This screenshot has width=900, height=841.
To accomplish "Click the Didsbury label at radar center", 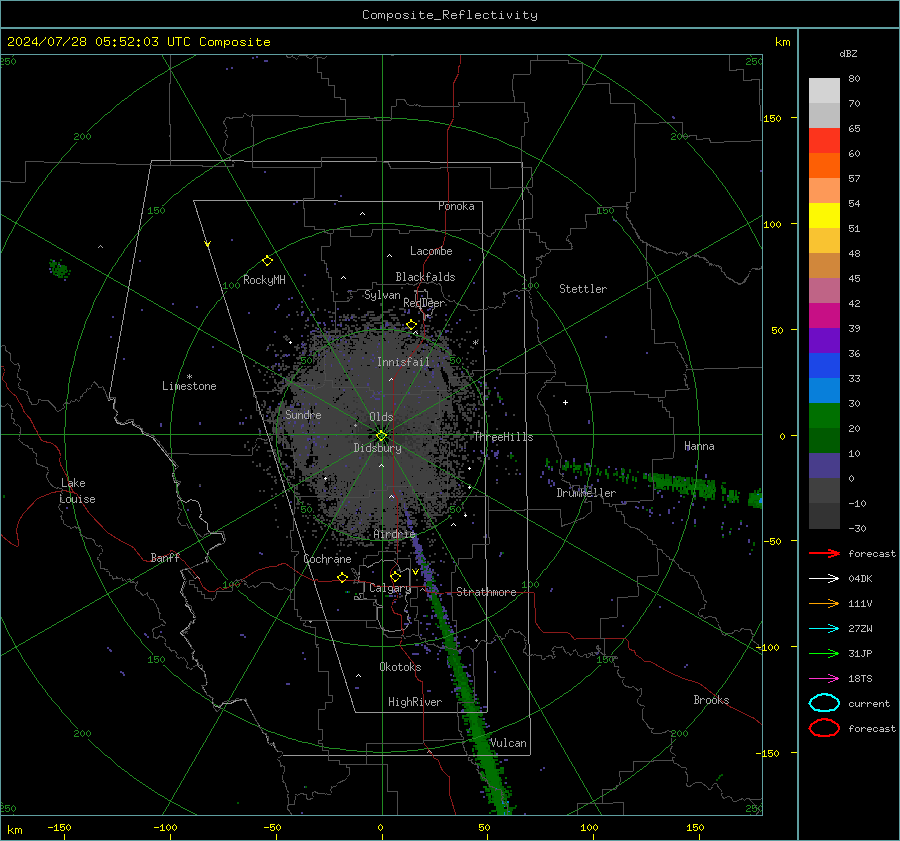I will (x=377, y=448).
